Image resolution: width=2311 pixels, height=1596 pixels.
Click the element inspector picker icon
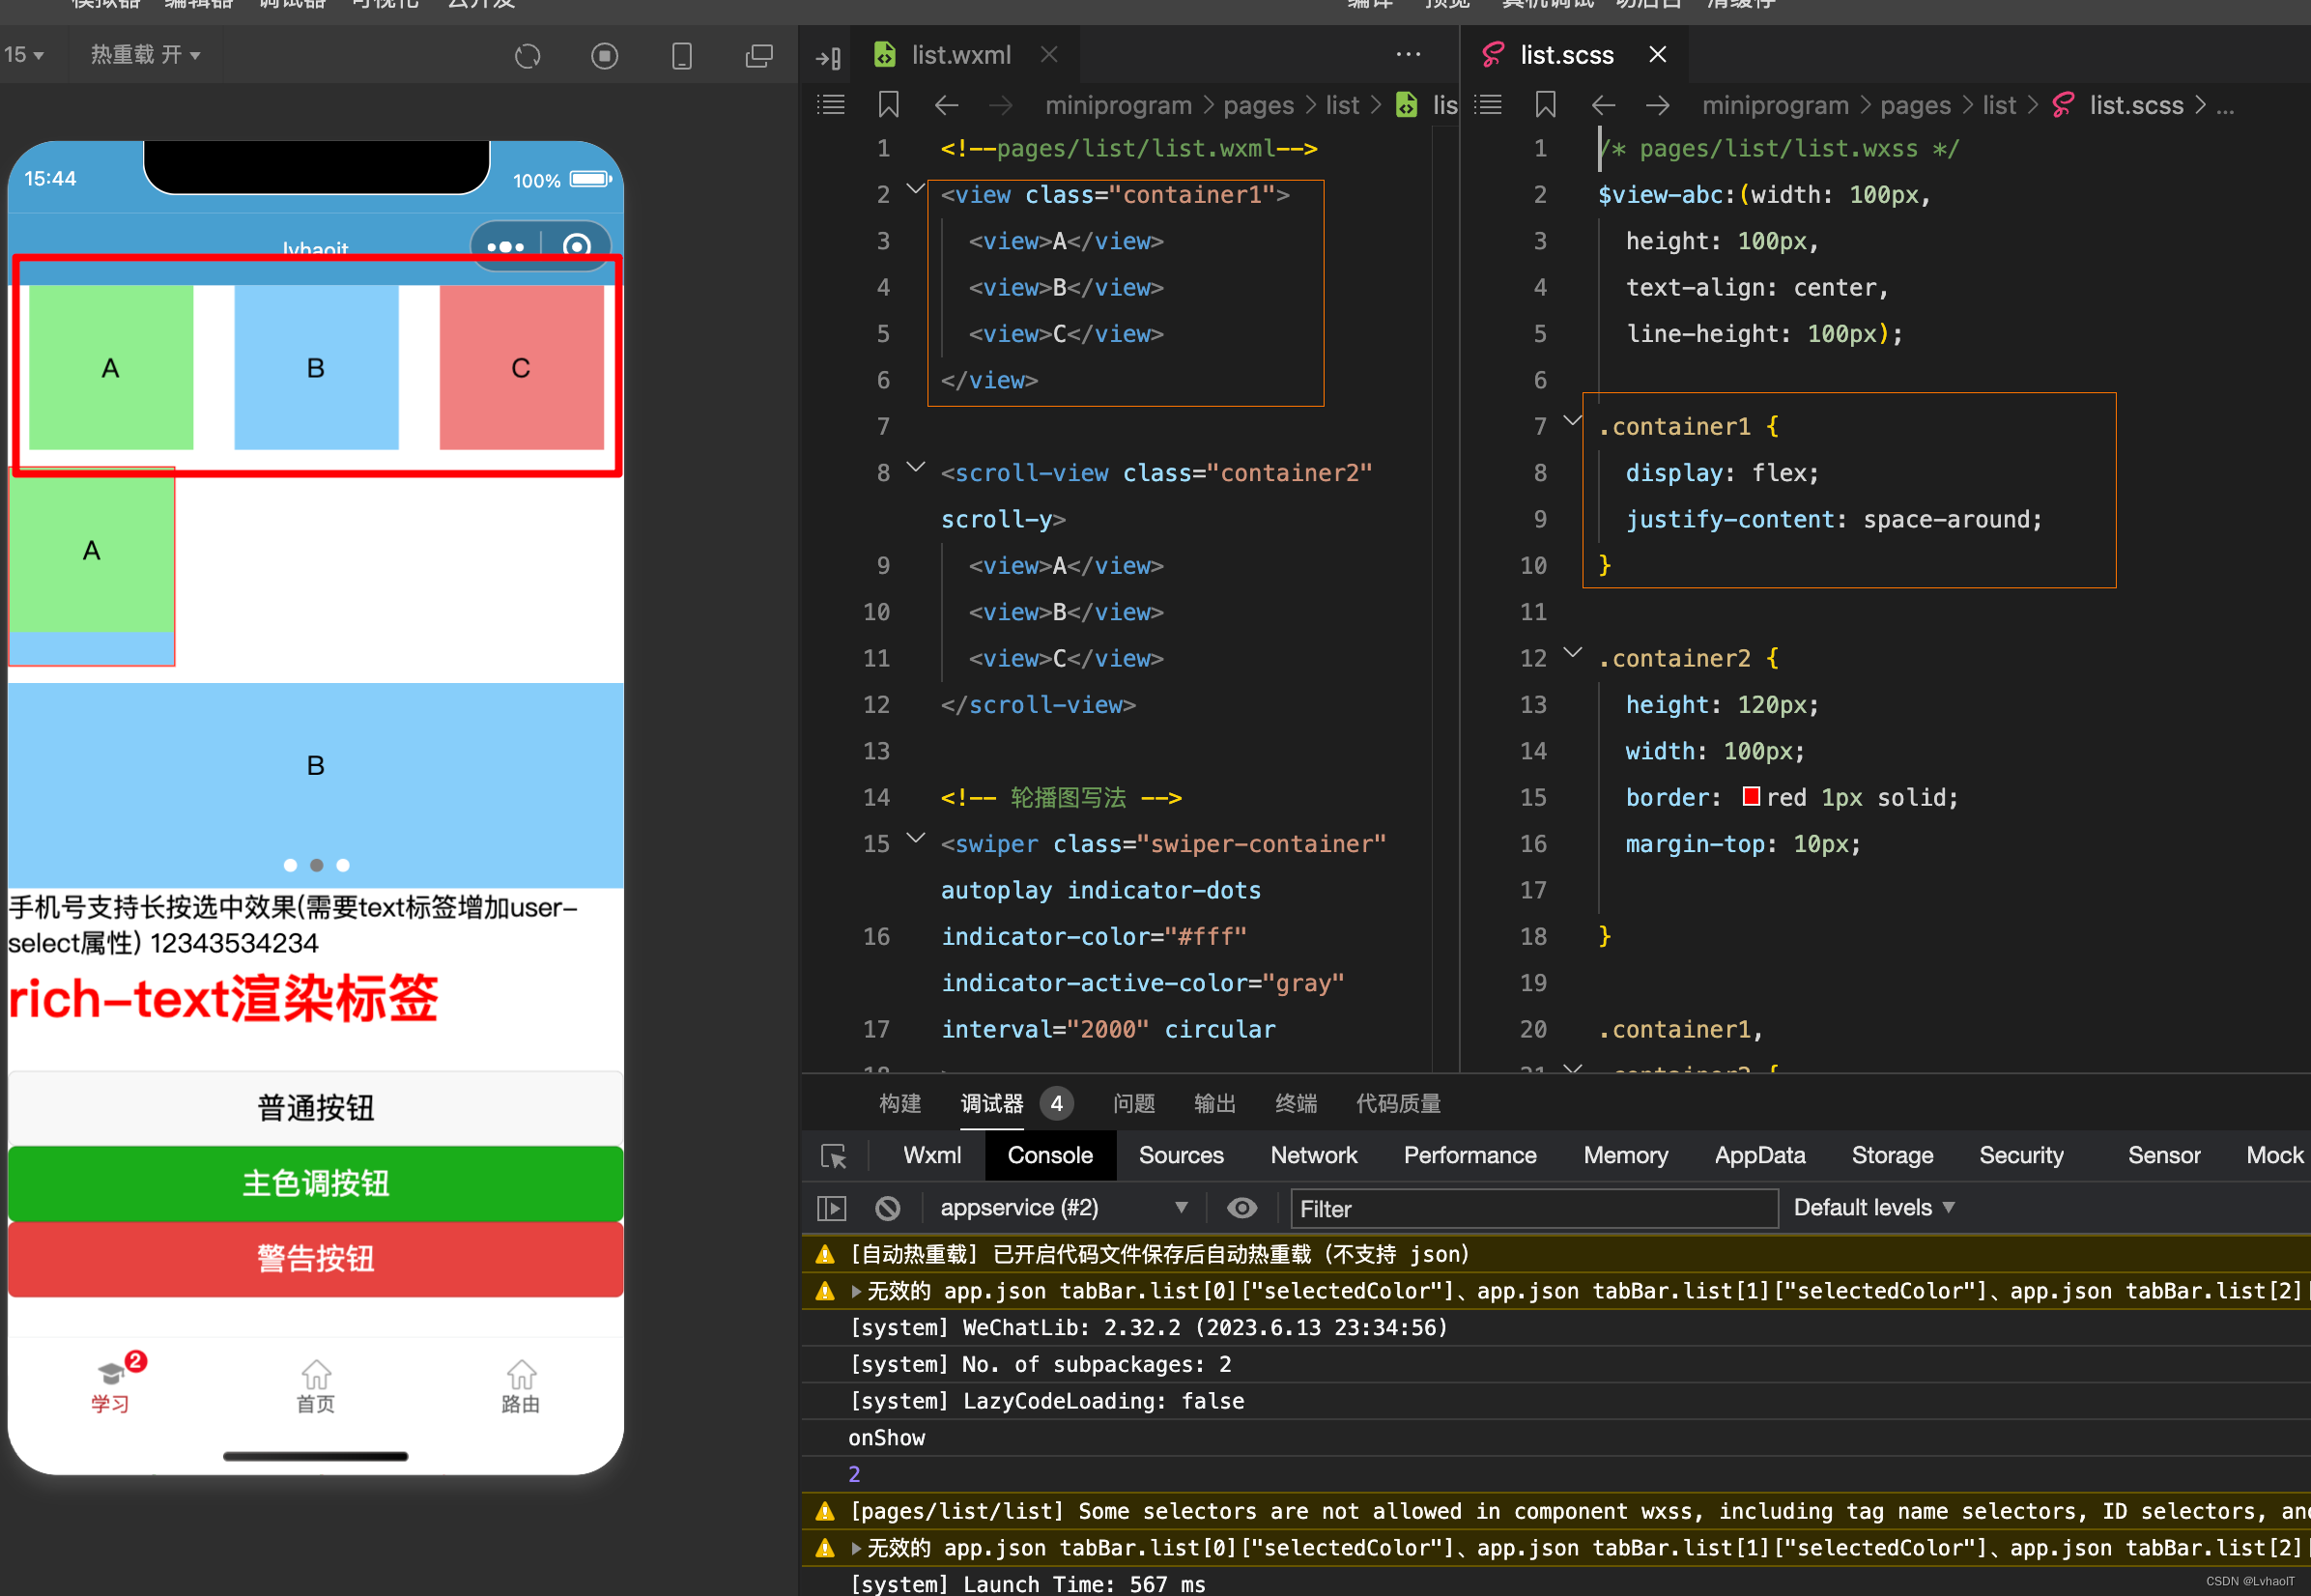[833, 1156]
